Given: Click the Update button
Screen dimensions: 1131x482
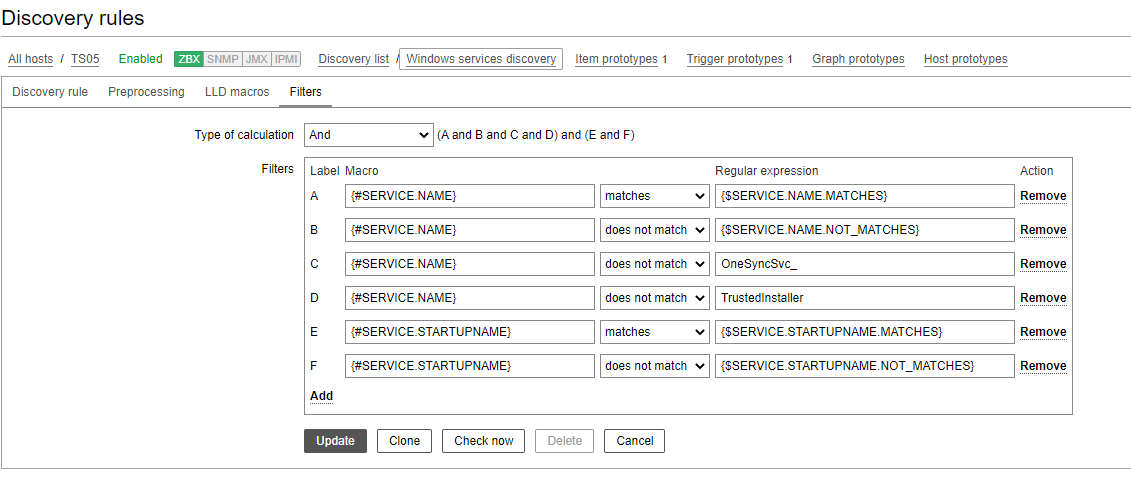Looking at the screenshot, I should (x=335, y=441).
